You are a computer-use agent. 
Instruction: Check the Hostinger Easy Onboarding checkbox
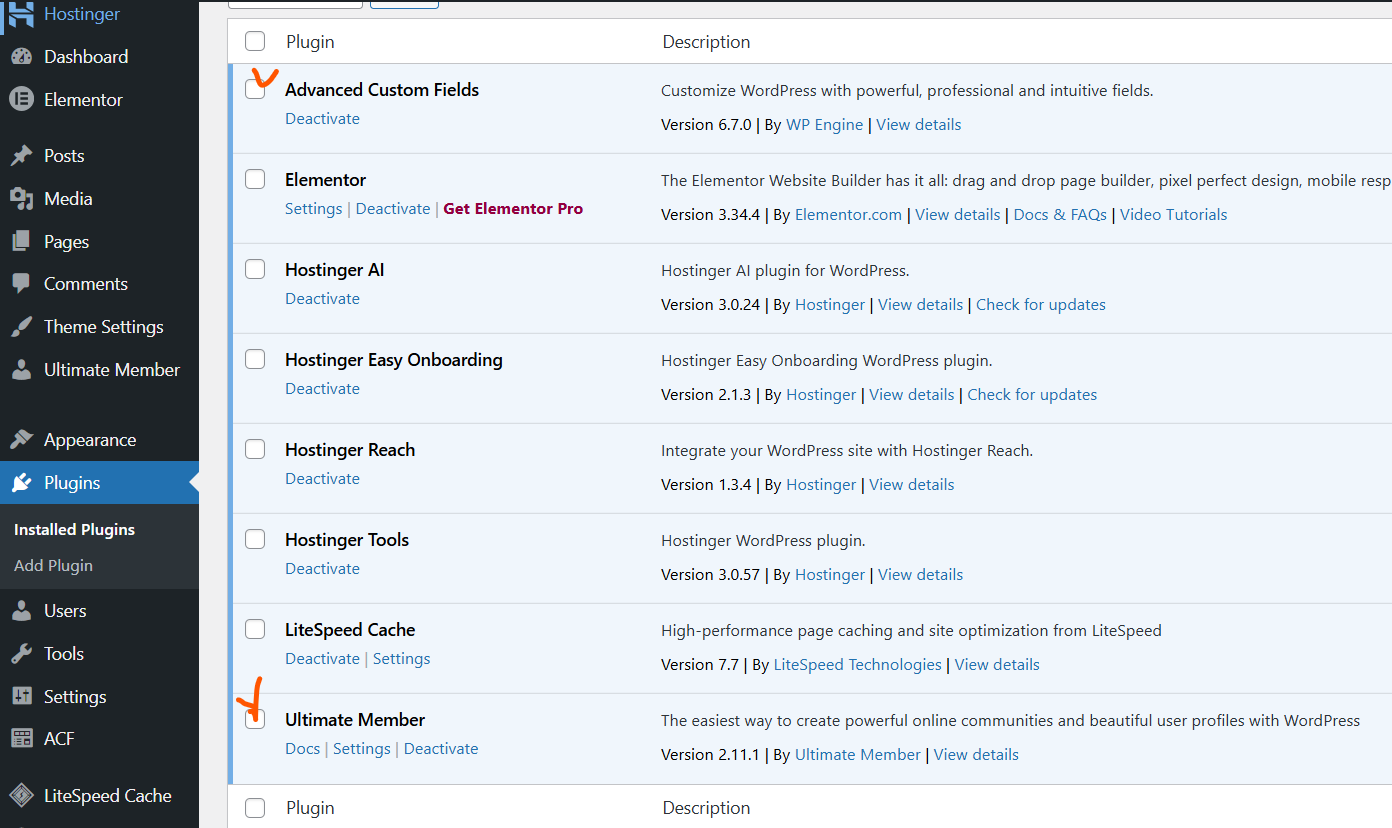pyautogui.click(x=255, y=359)
